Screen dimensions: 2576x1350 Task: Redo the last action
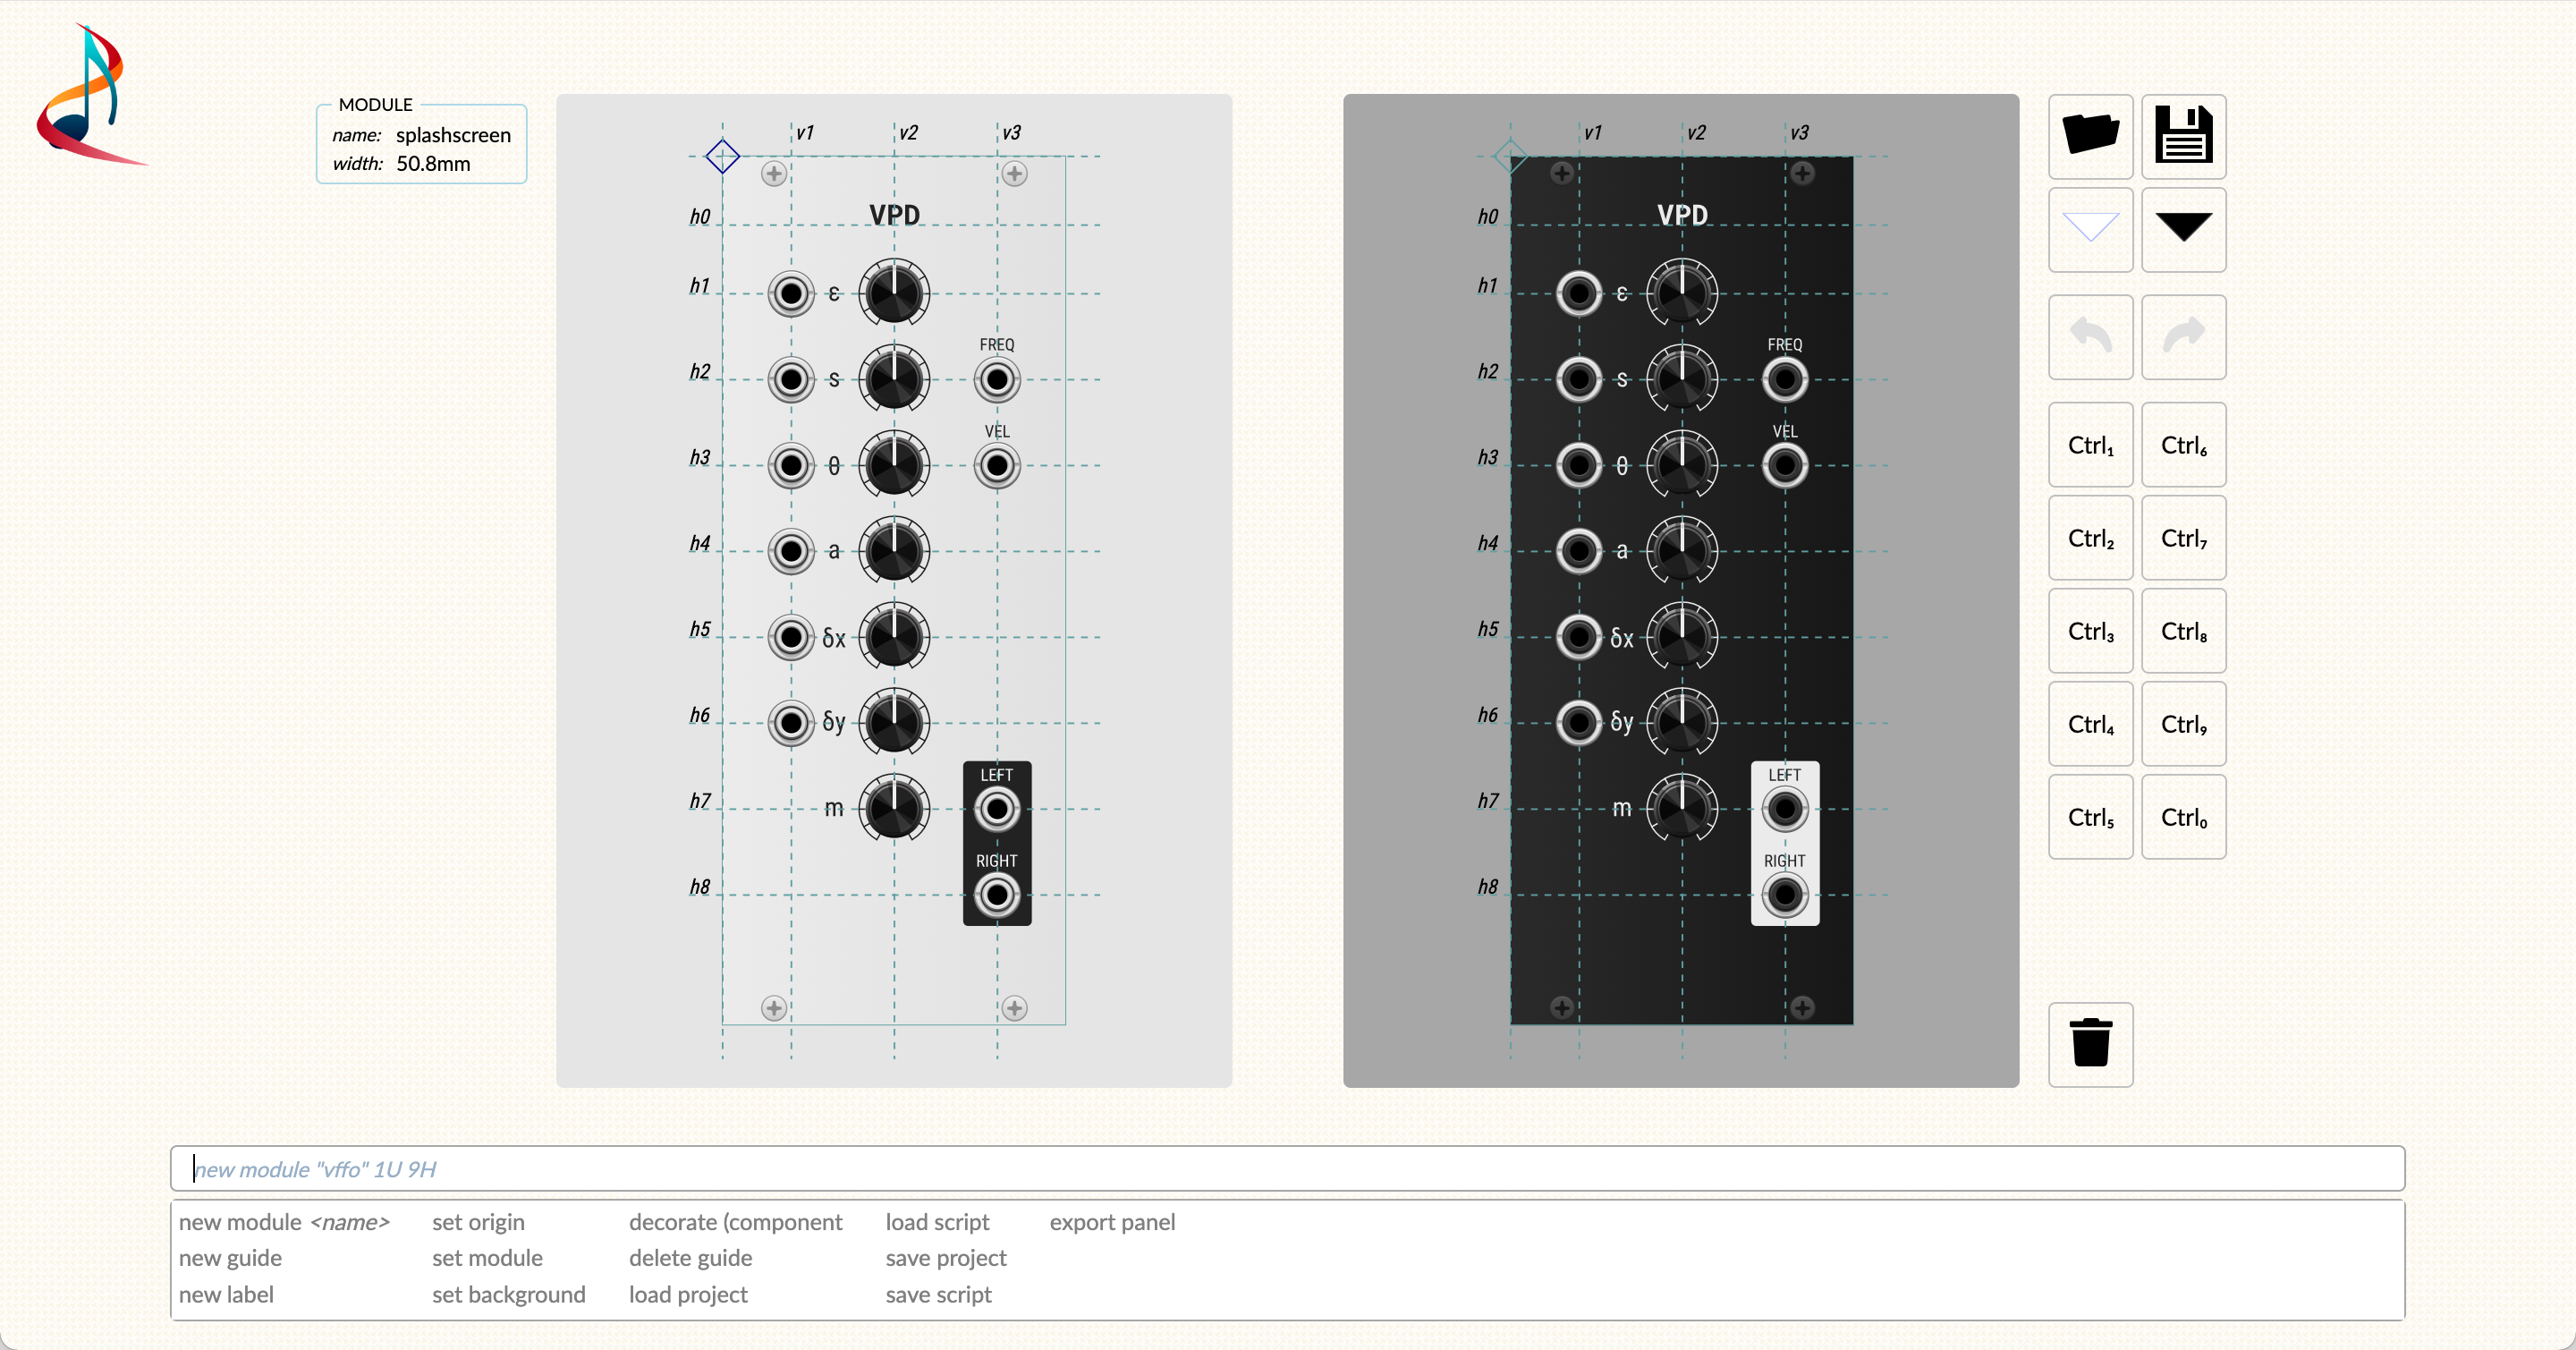click(x=2183, y=336)
